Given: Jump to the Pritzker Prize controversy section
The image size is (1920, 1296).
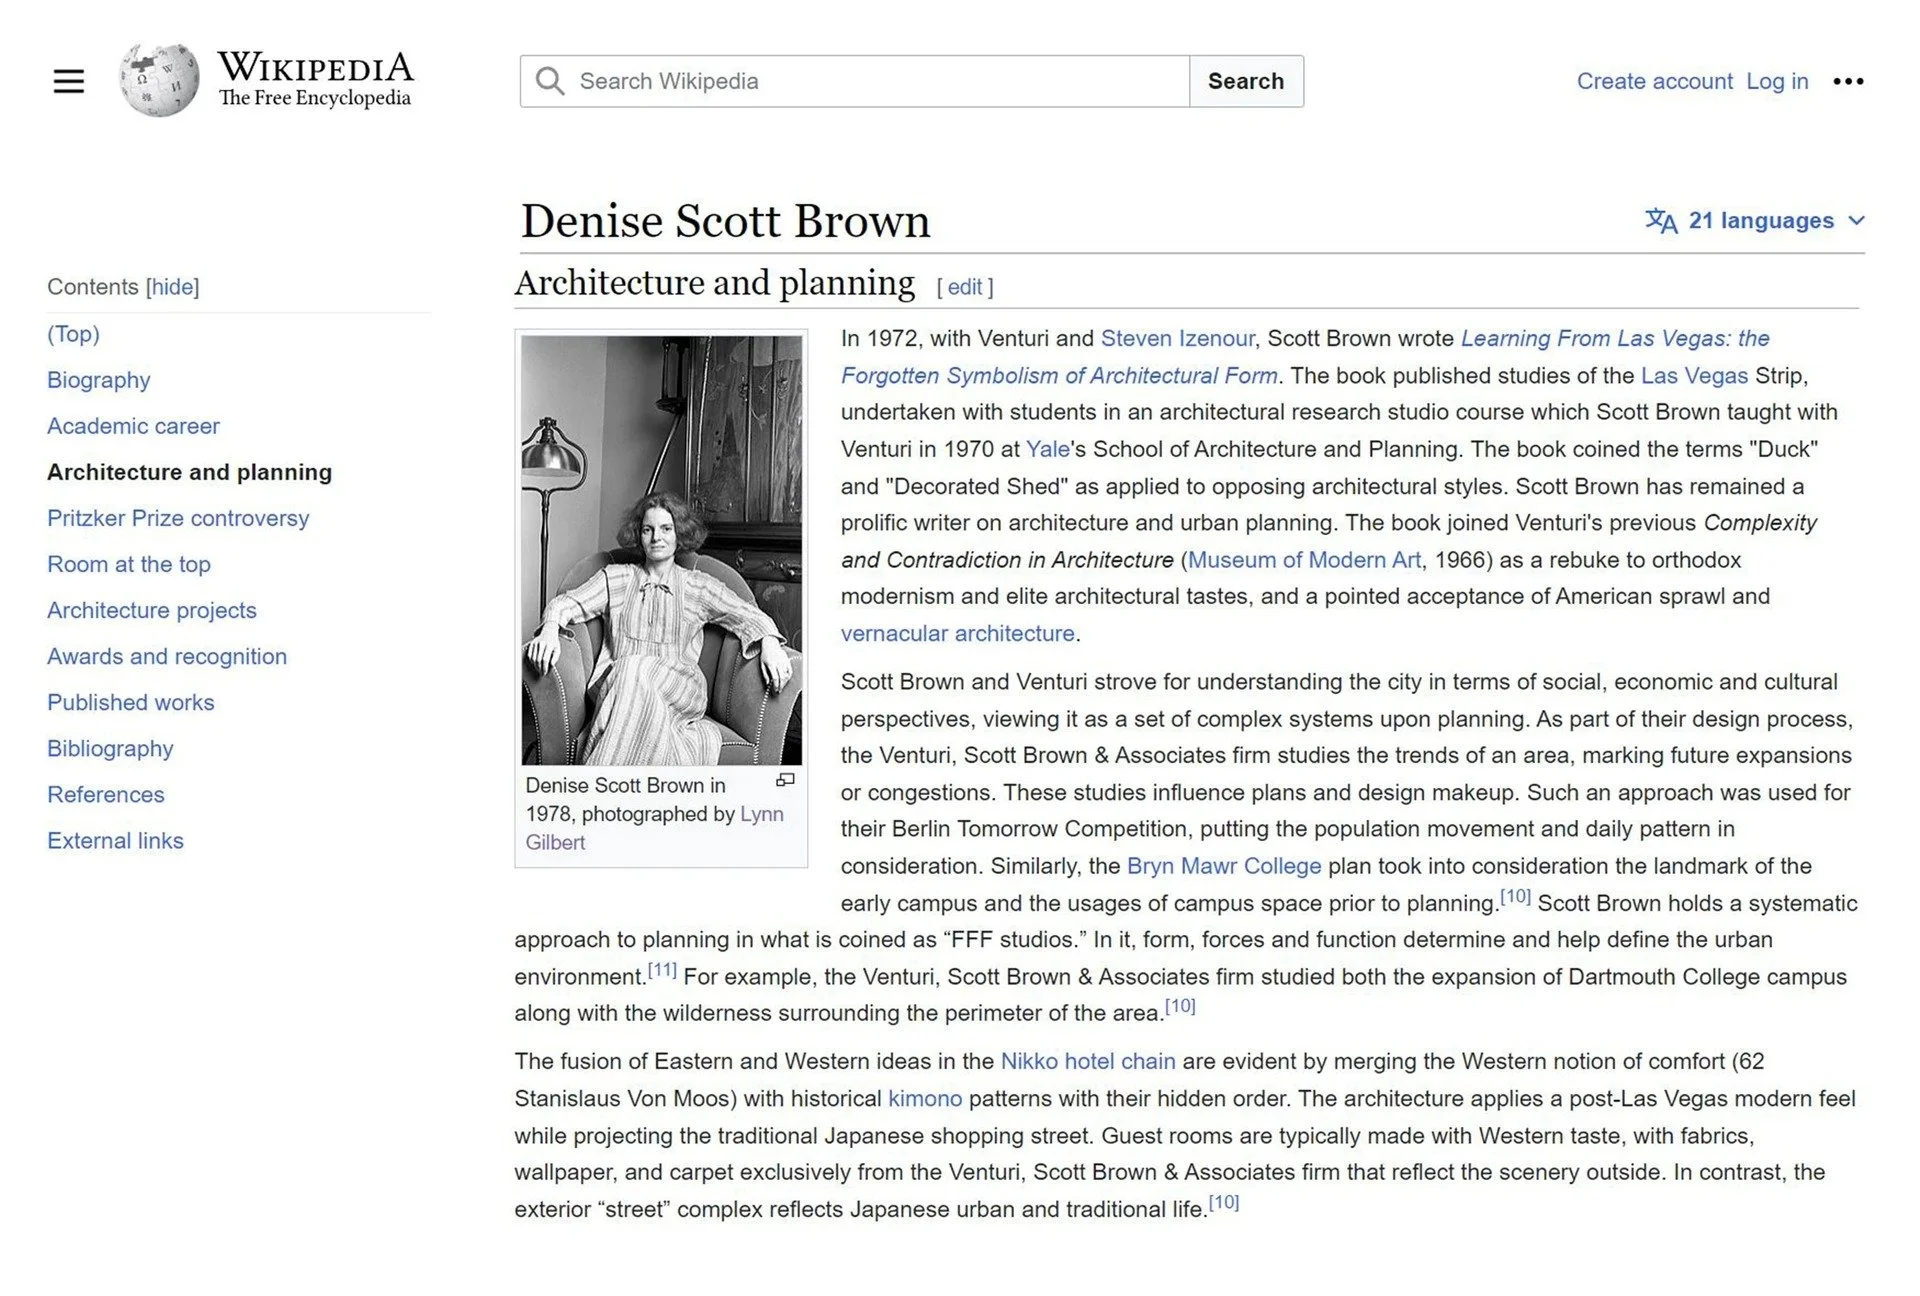Looking at the screenshot, I should [x=178, y=518].
